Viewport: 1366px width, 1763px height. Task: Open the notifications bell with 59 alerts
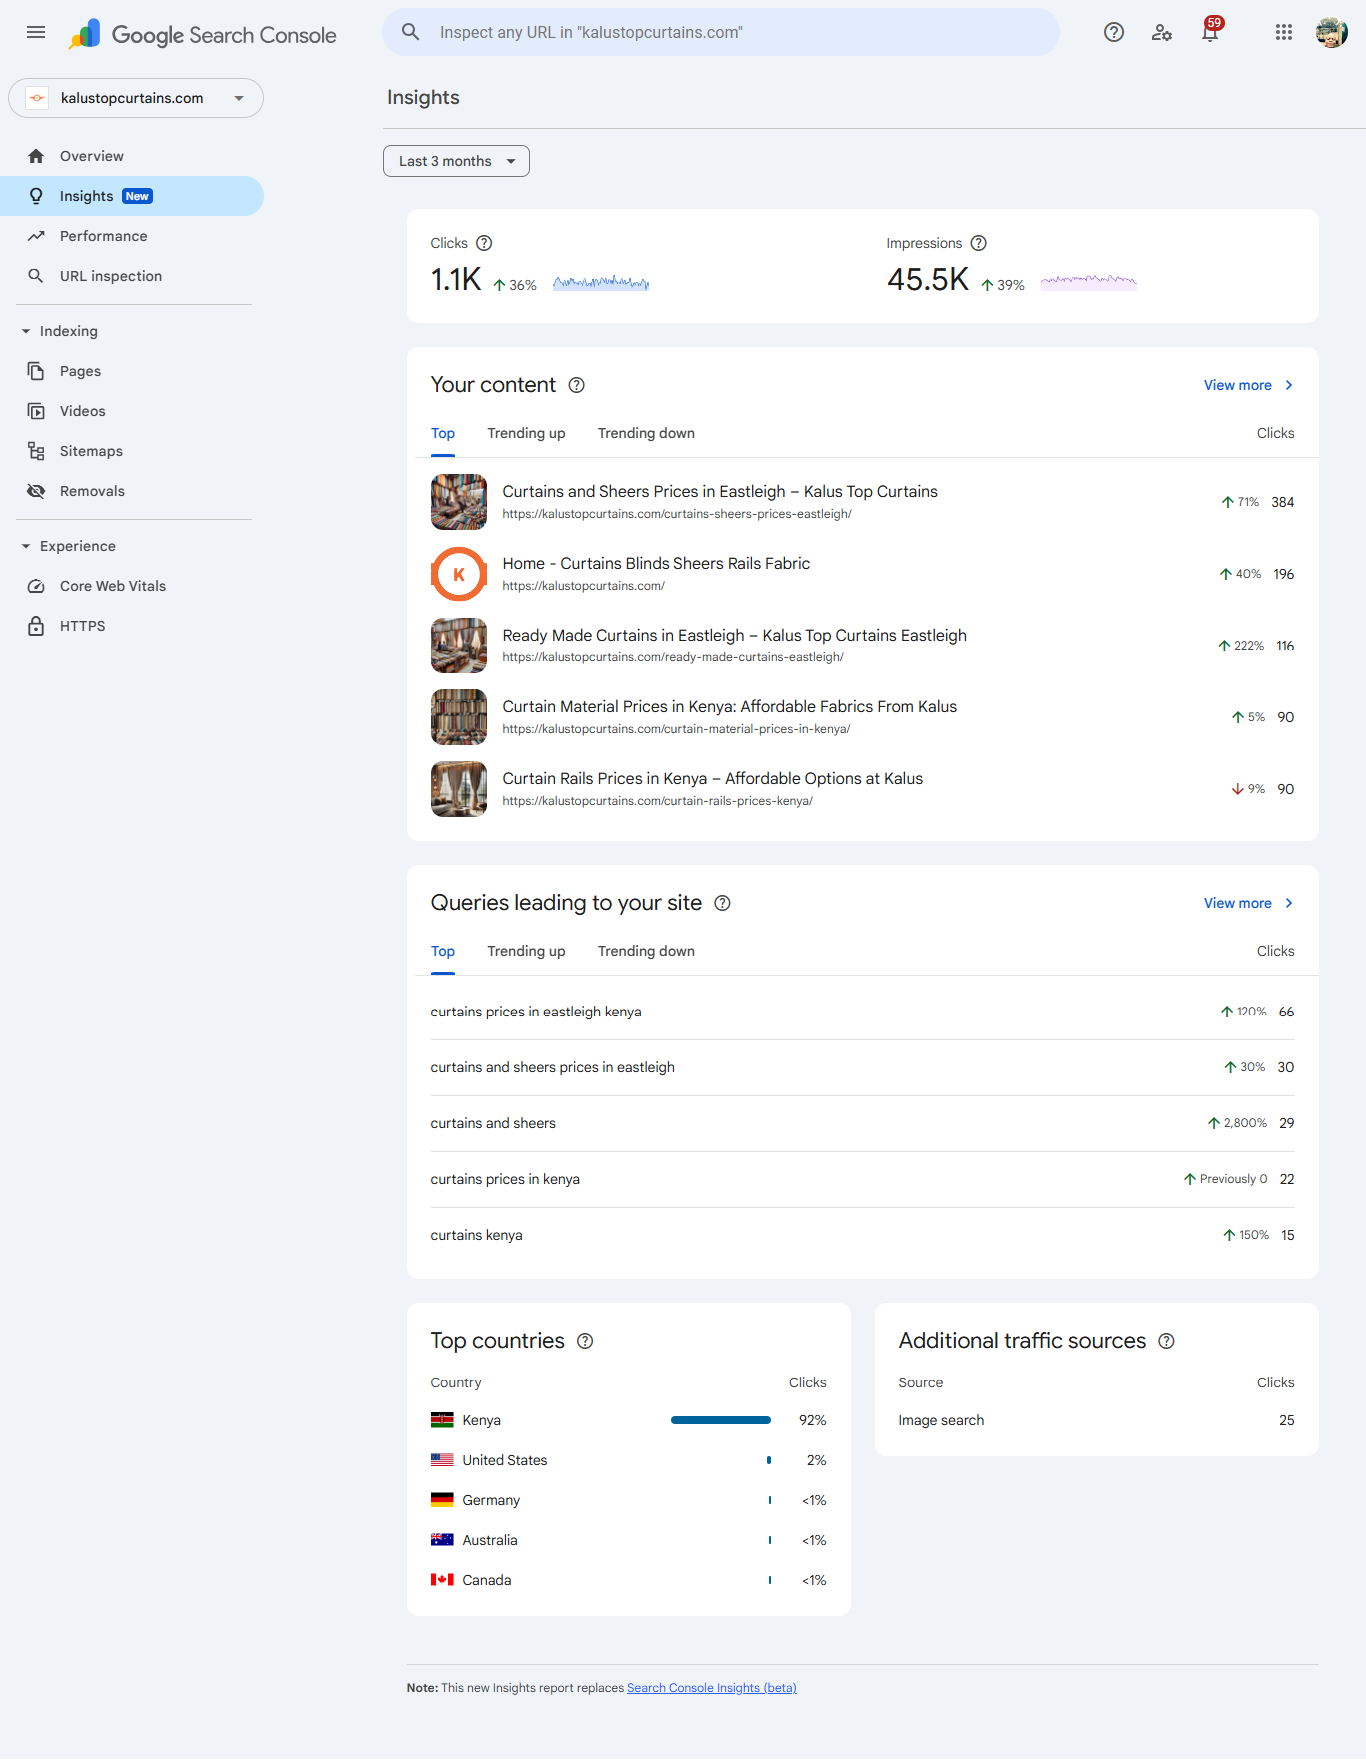(1211, 30)
